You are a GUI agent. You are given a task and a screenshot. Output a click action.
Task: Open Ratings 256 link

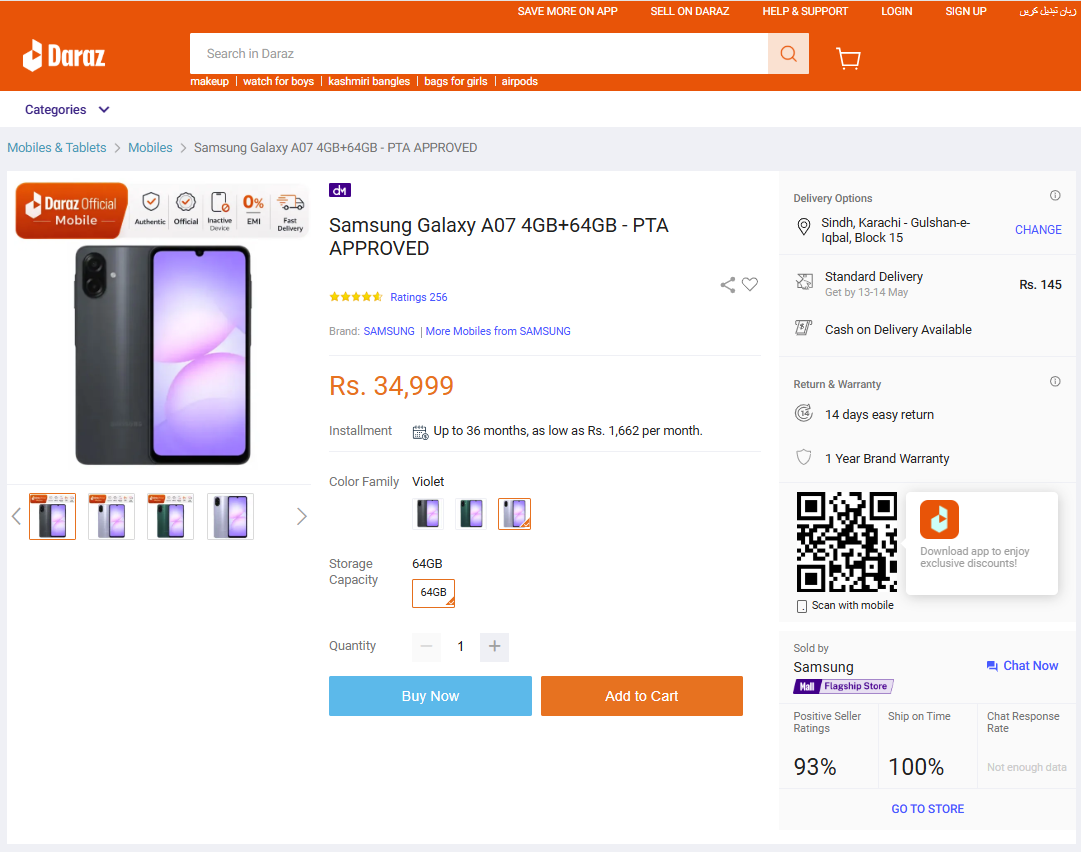click(418, 297)
